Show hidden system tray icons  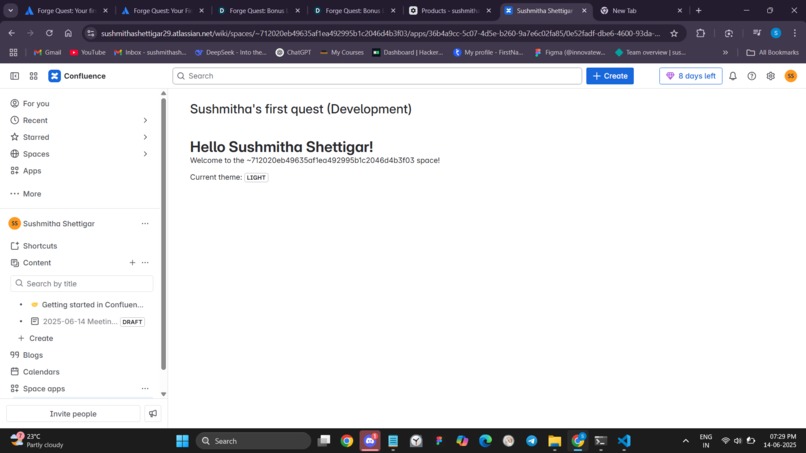pos(685,441)
